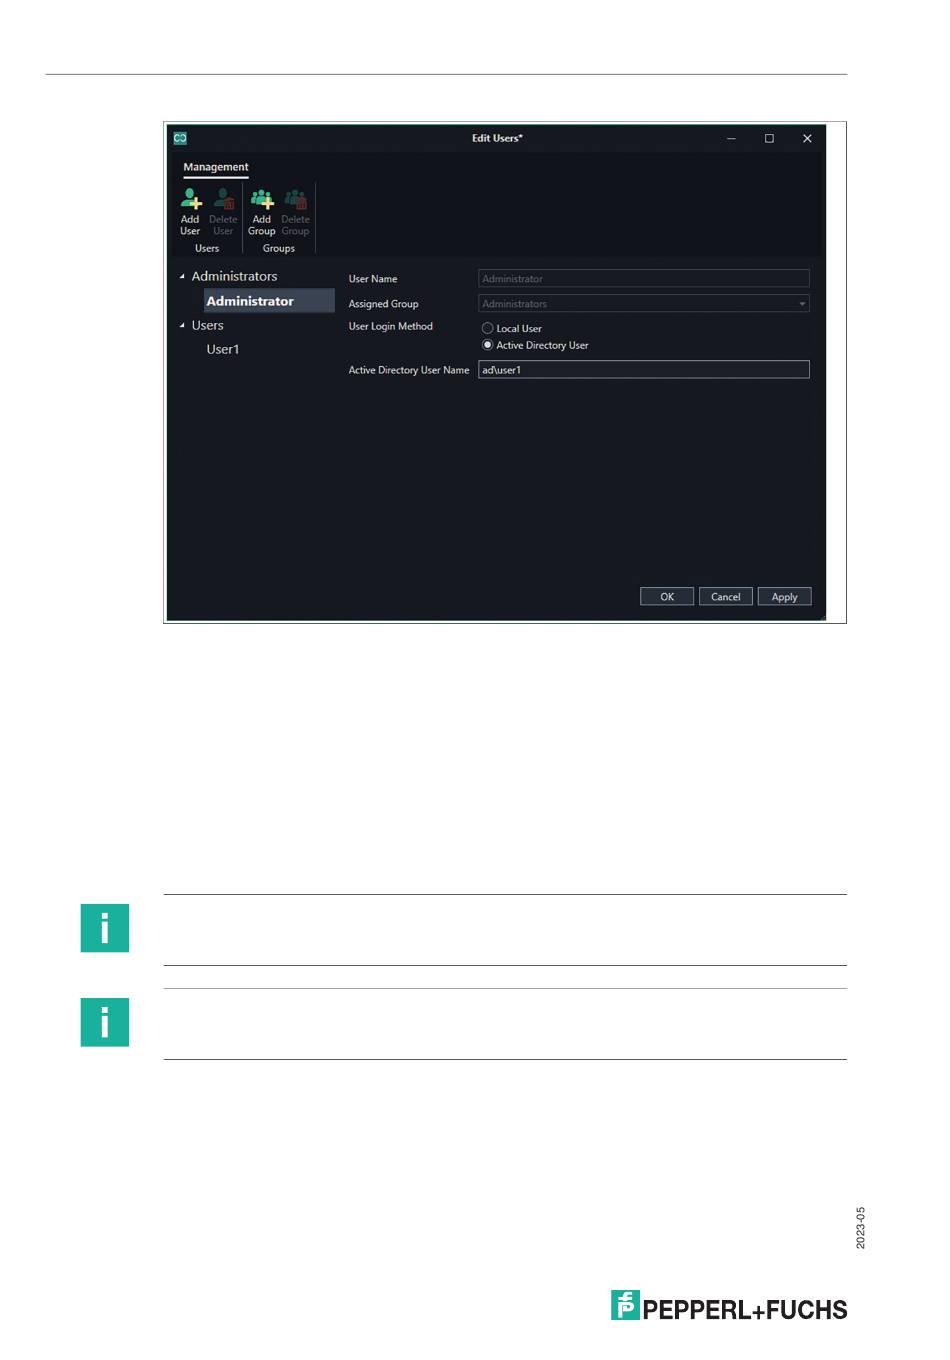950x1360 pixels.
Task: Click the 'User Login Method' label
Action: pyautogui.click(x=391, y=326)
